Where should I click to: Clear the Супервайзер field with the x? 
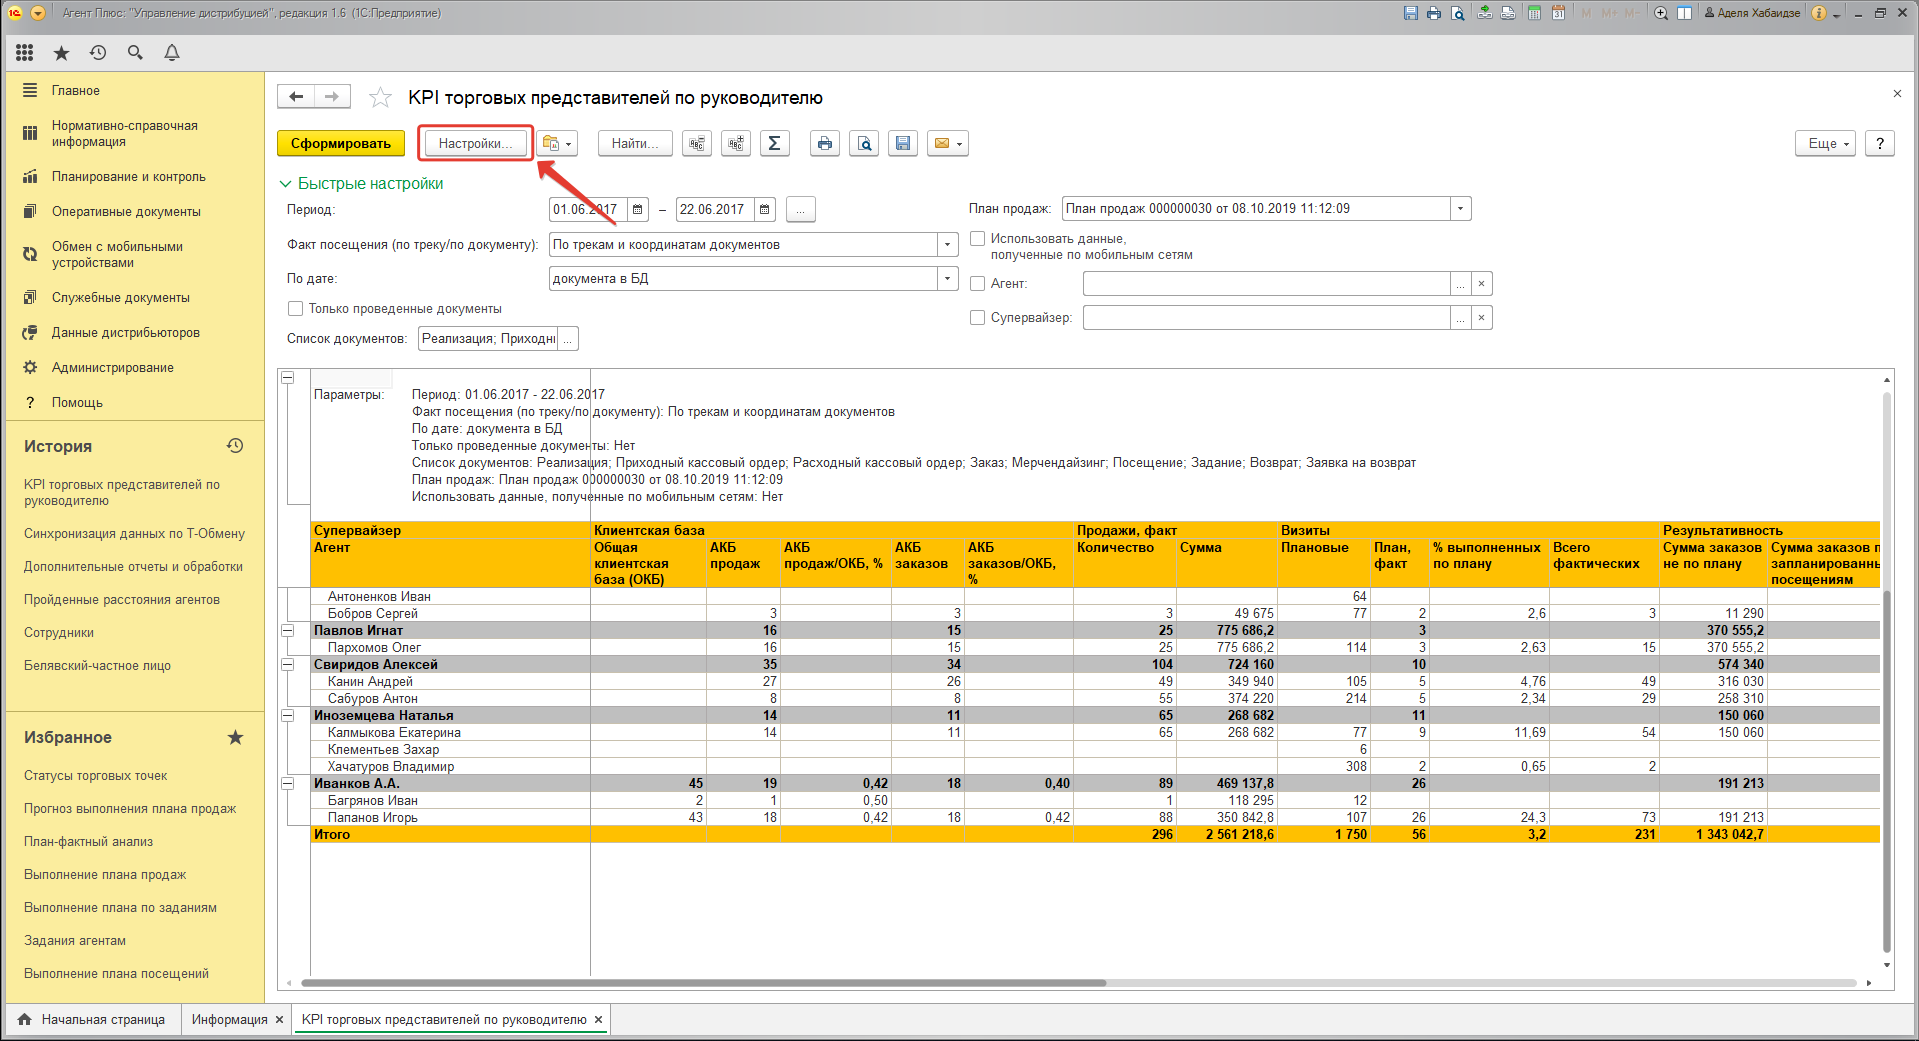pyautogui.click(x=1482, y=318)
